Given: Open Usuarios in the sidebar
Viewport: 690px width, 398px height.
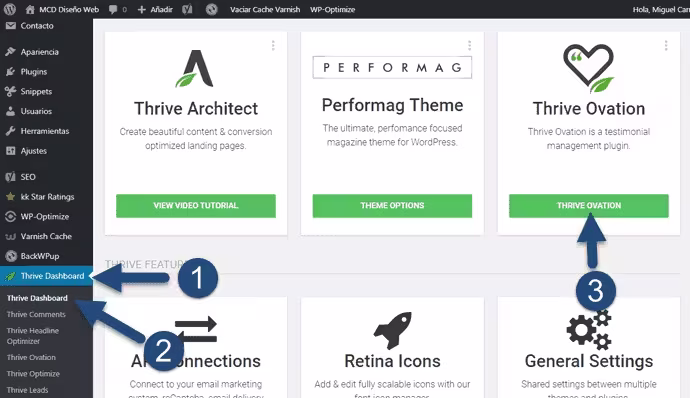Looking at the screenshot, I should (x=36, y=111).
